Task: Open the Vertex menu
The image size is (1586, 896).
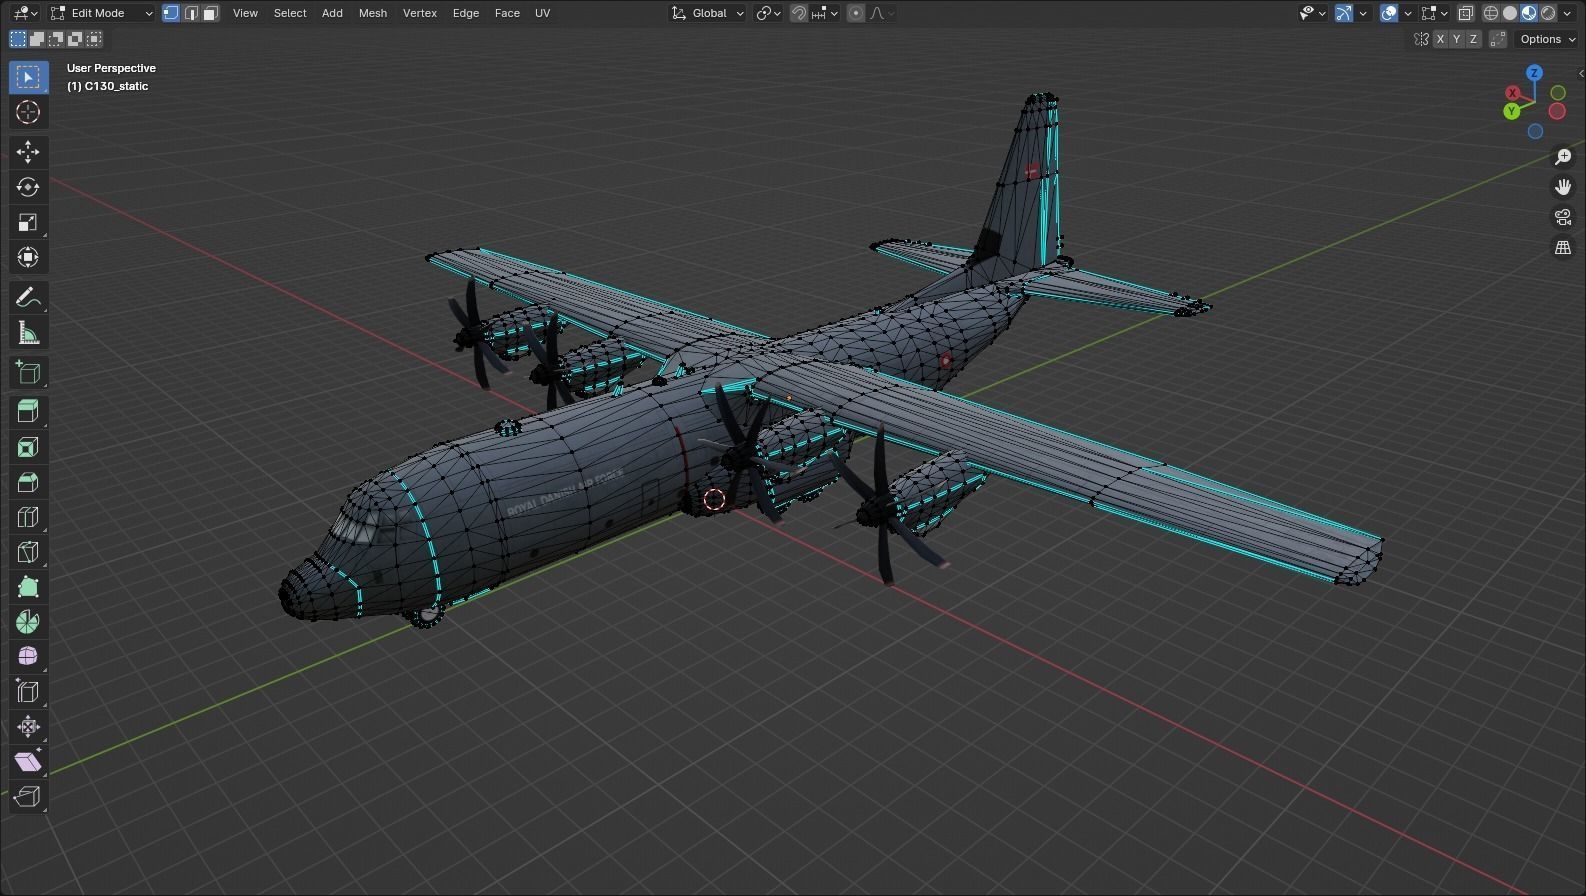Action: (420, 13)
